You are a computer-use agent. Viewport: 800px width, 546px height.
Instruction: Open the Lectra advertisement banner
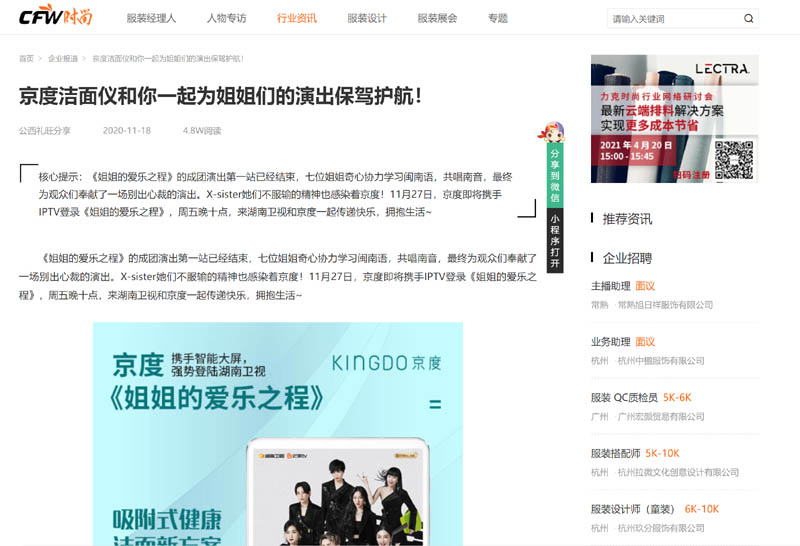(674, 118)
